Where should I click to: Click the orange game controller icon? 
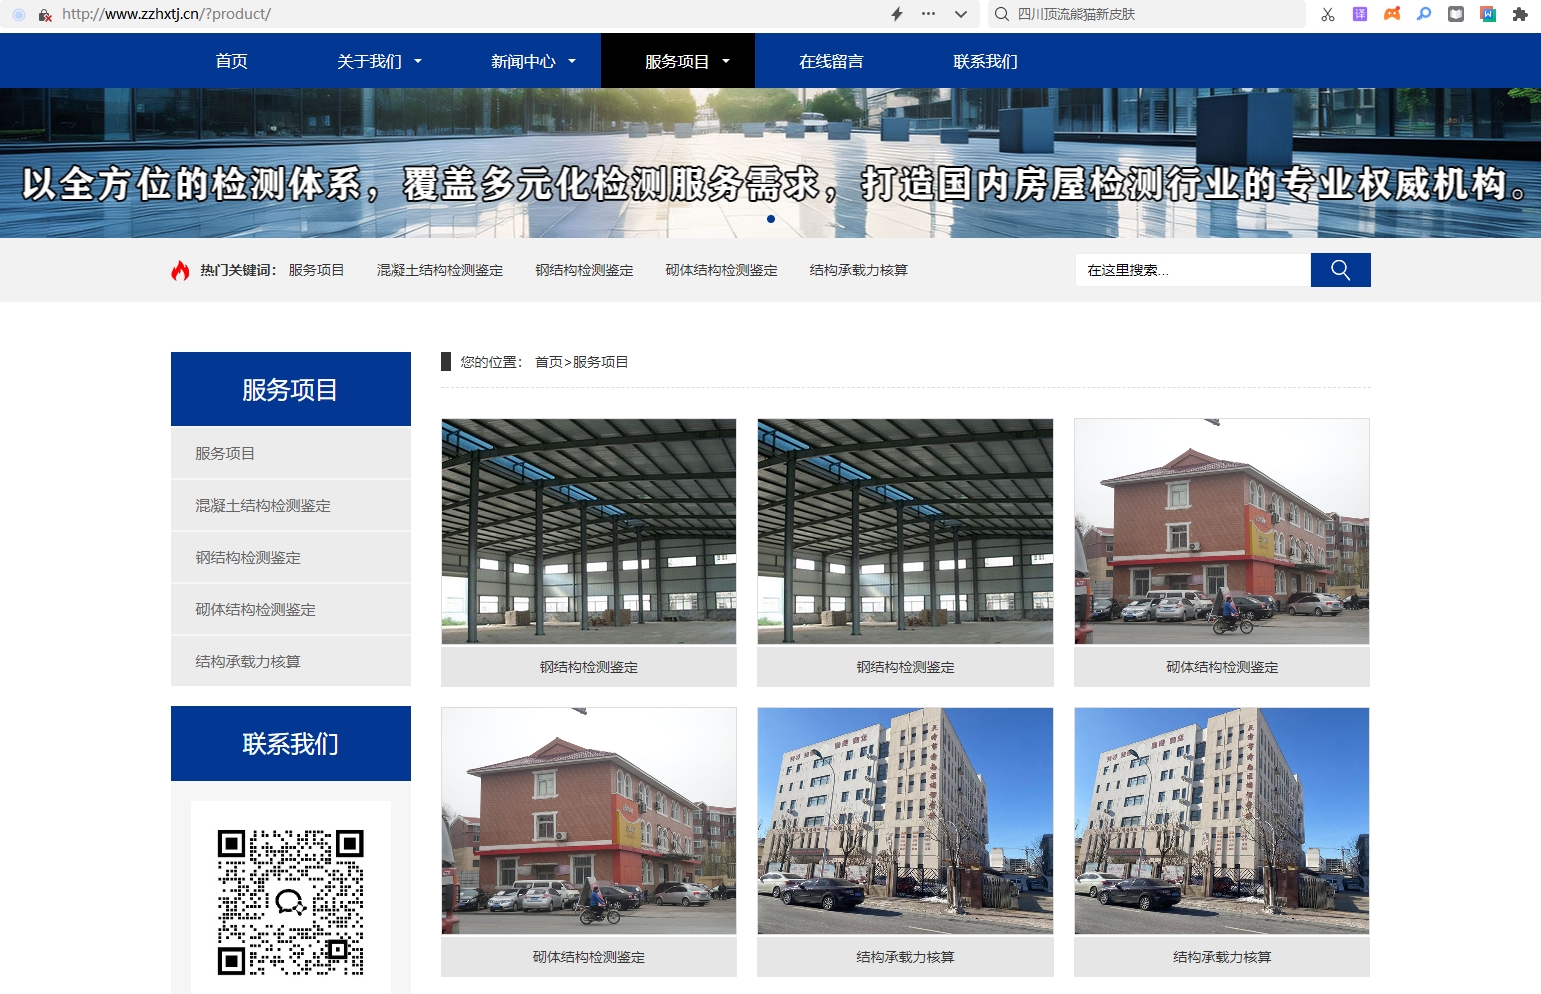[x=1391, y=14]
